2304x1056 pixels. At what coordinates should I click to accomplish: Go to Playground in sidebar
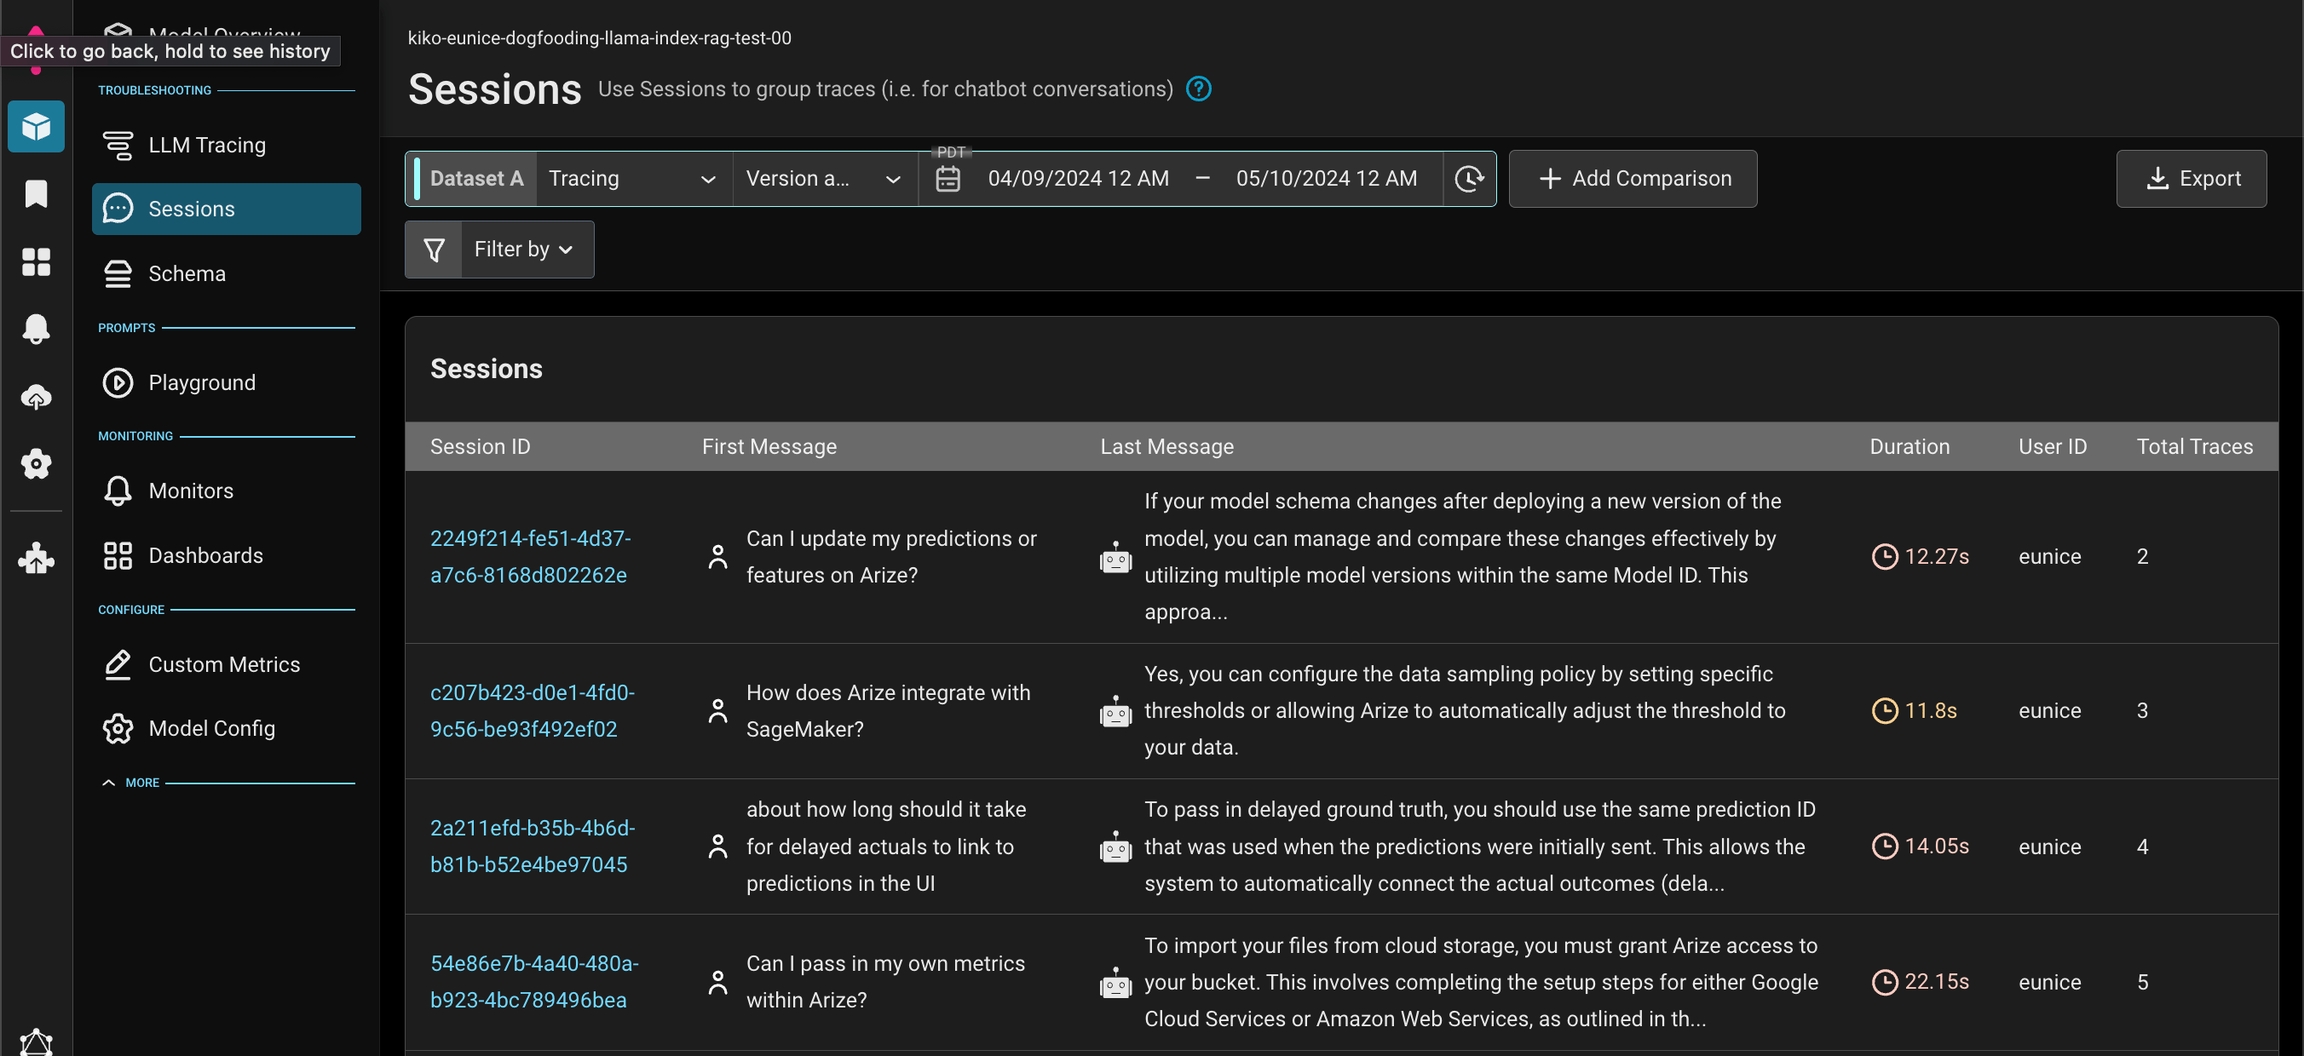click(x=226, y=383)
